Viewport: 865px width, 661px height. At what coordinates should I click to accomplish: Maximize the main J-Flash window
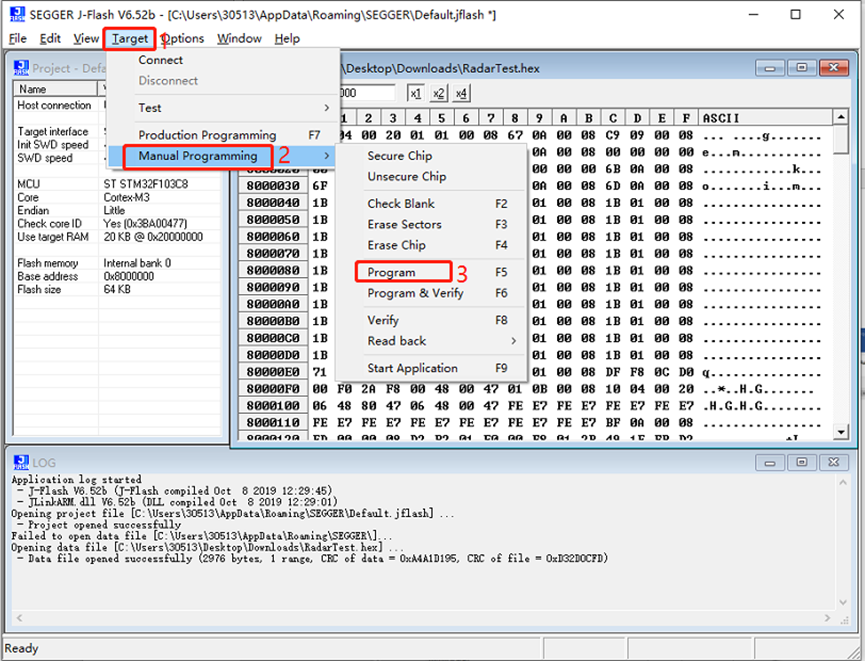(x=795, y=14)
